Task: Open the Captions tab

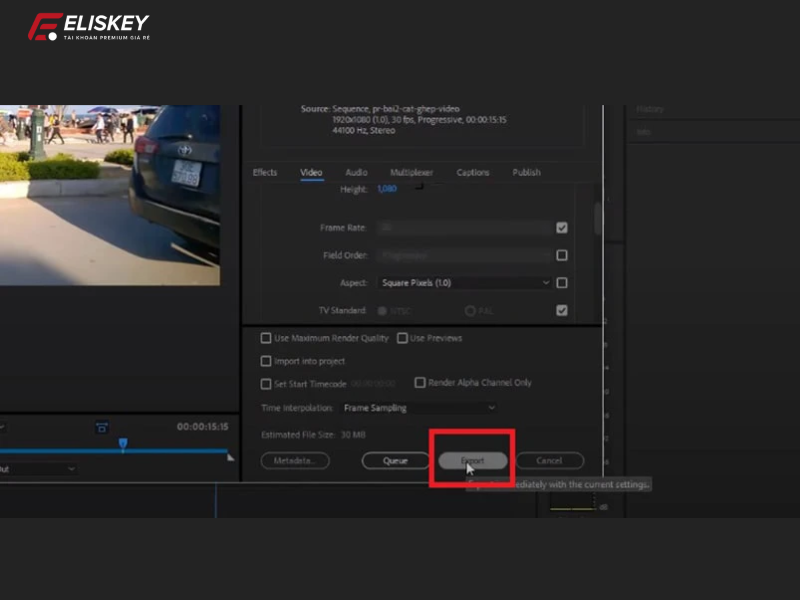Action: pos(472,172)
